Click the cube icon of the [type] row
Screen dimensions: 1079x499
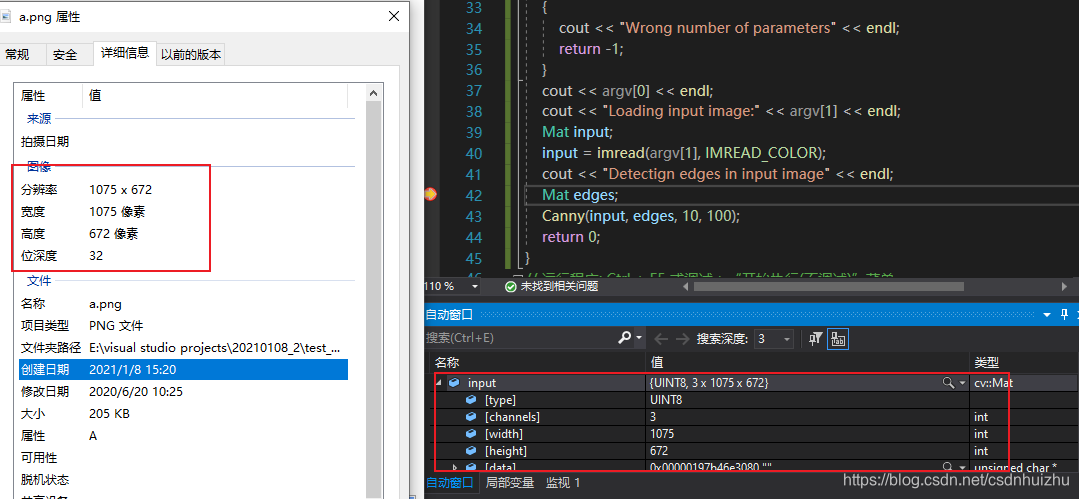tap(471, 400)
